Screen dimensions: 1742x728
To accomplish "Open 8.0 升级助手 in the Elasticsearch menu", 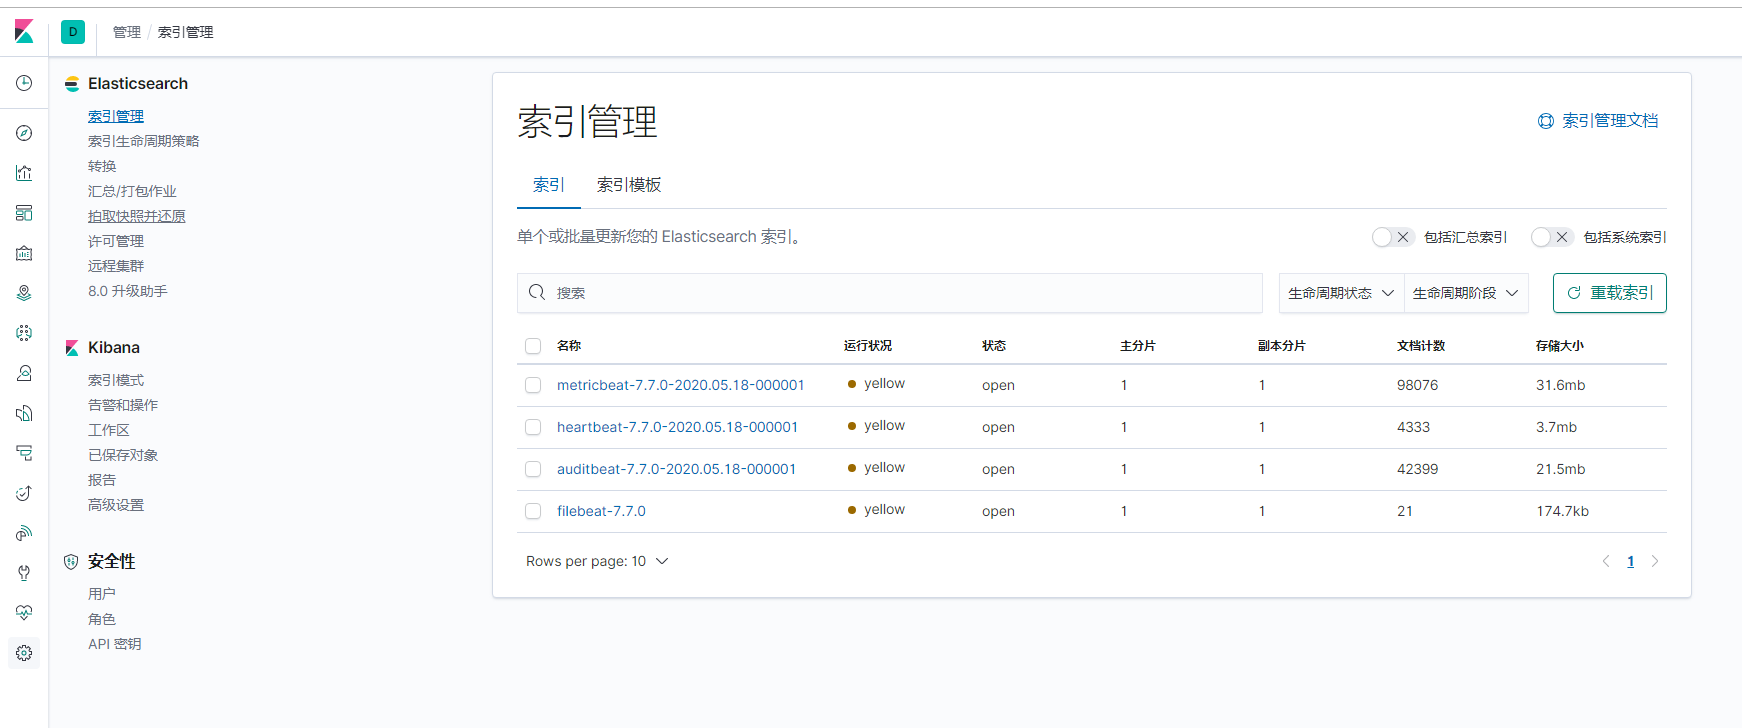I will coord(128,291).
